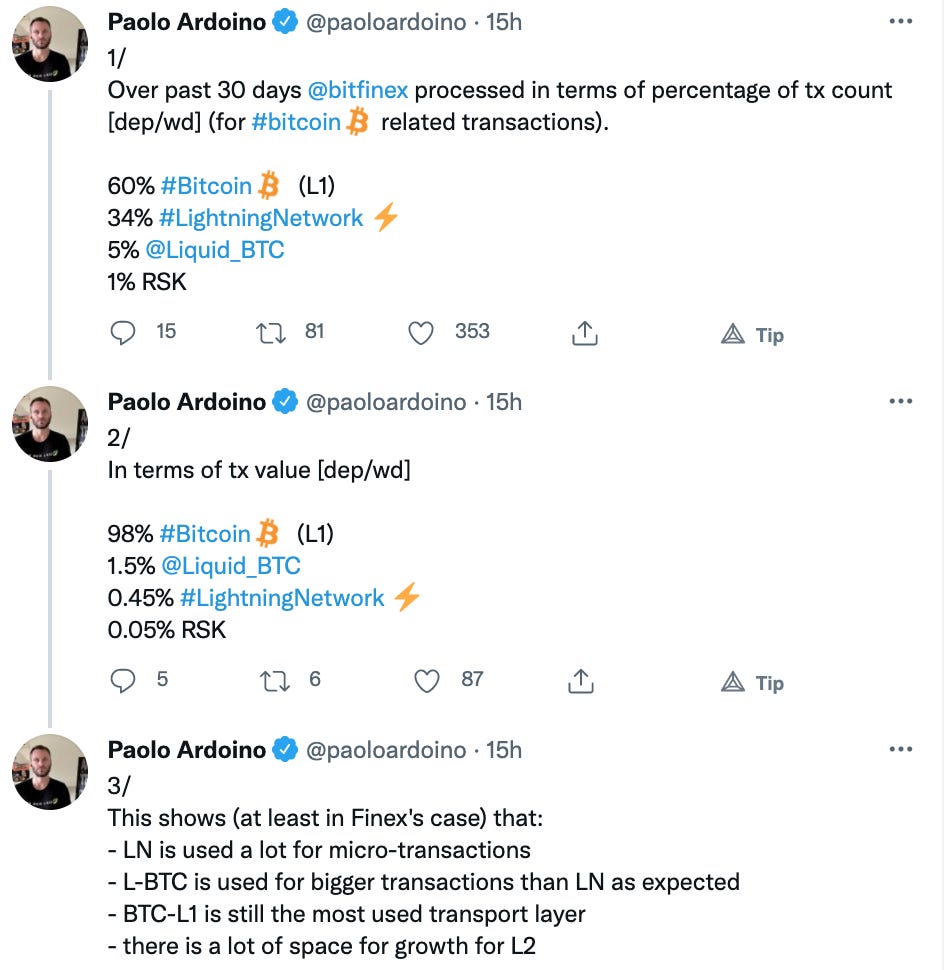Retweet the second tweet with 6 retweets
This screenshot has height=970, width=944.
coord(272,681)
